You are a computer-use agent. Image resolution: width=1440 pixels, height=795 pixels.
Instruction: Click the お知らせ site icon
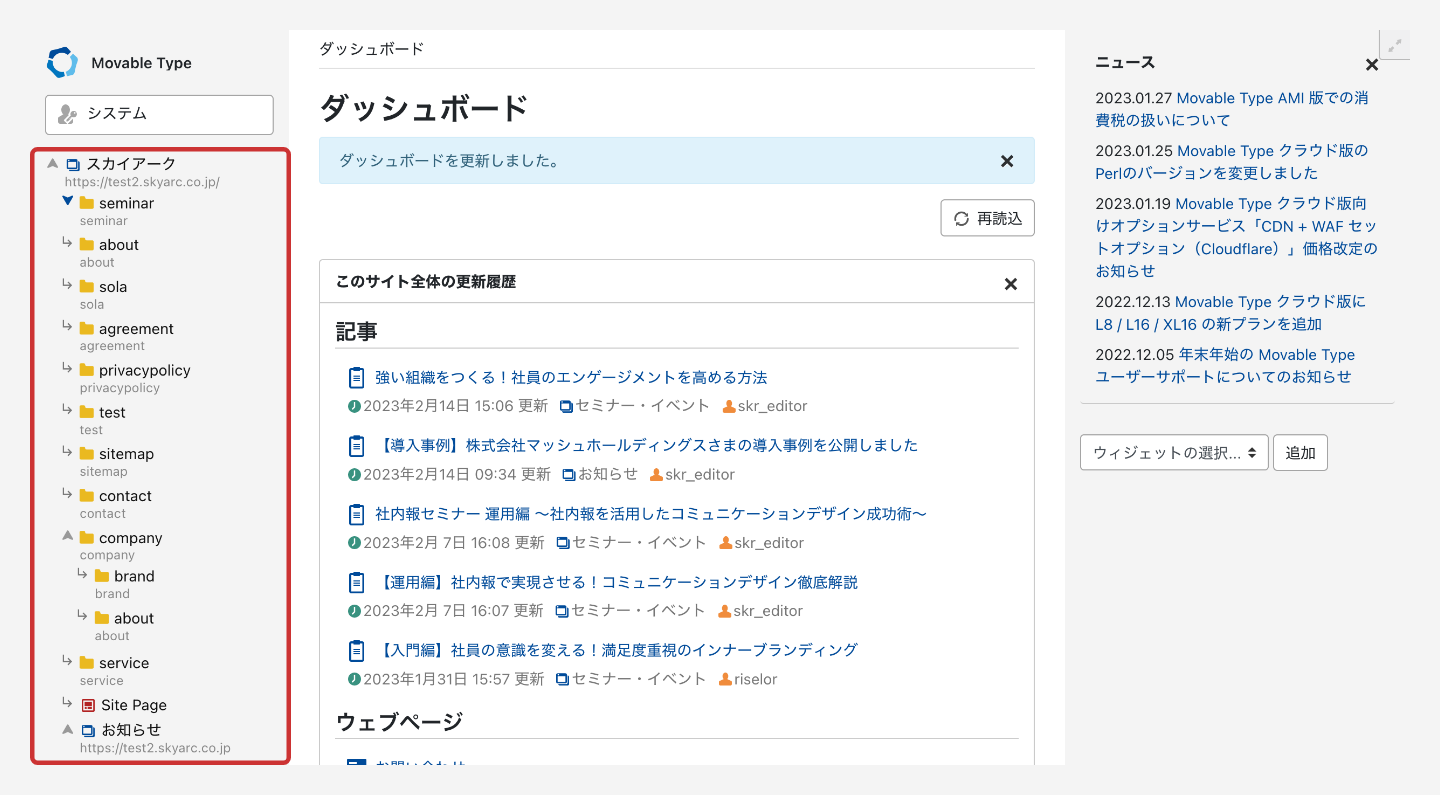[88, 730]
